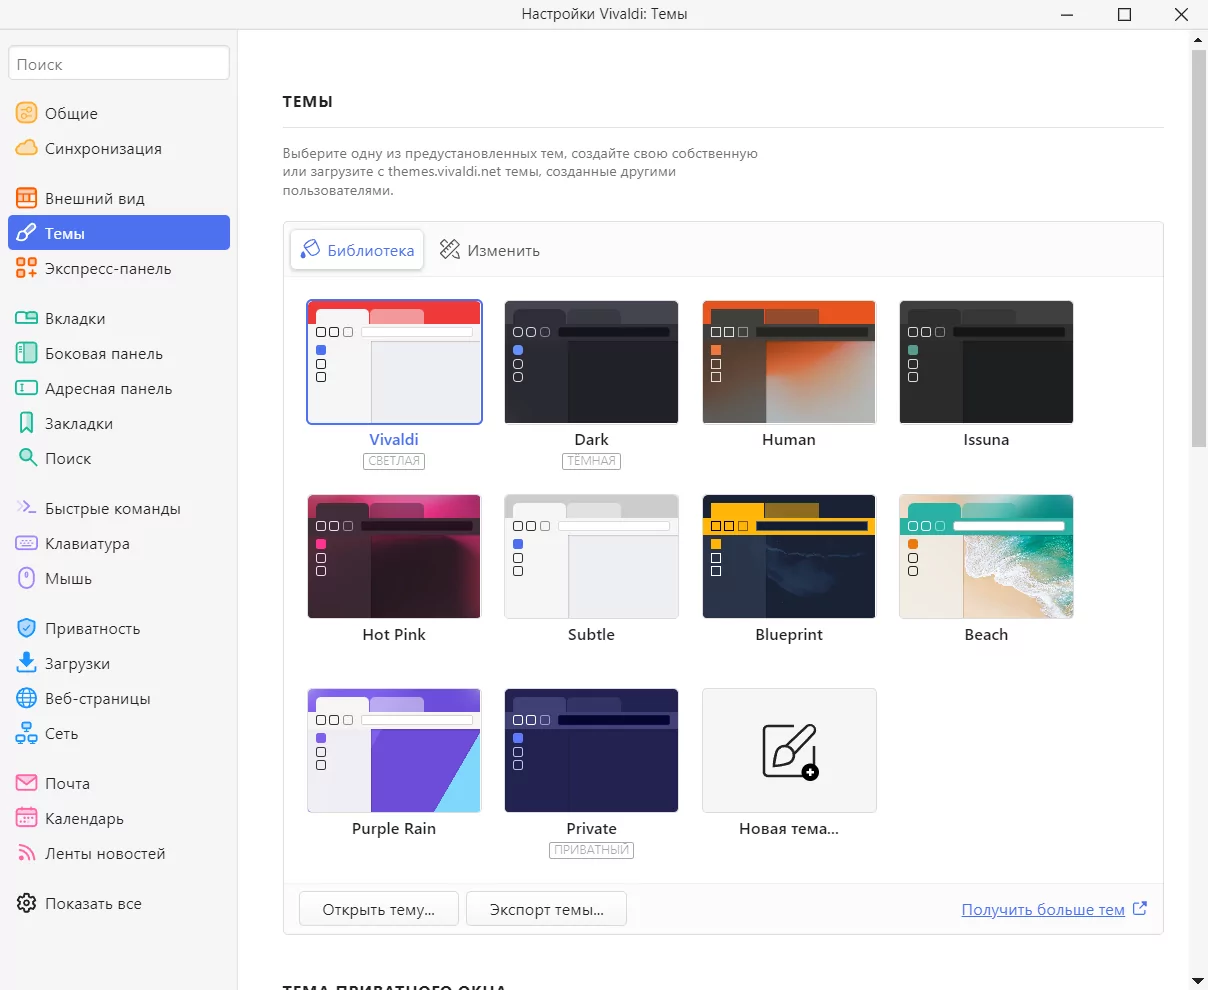1208x990 pixels.
Task: Click the Приватность shield icon
Action: pos(27,628)
